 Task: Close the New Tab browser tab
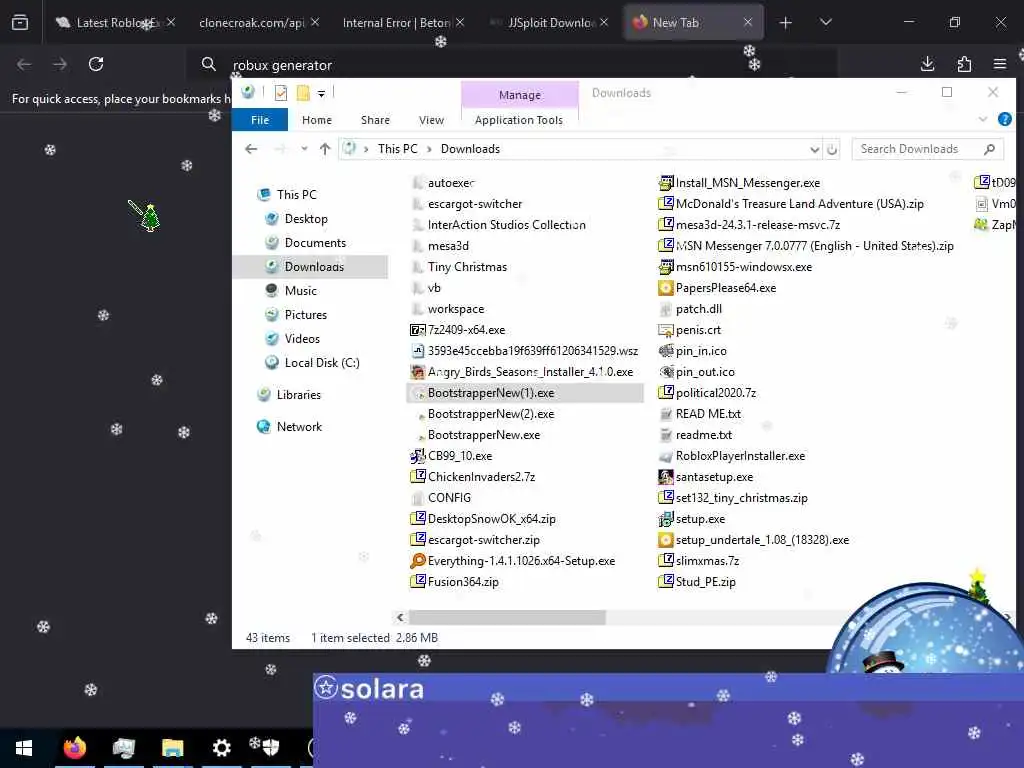pos(748,23)
